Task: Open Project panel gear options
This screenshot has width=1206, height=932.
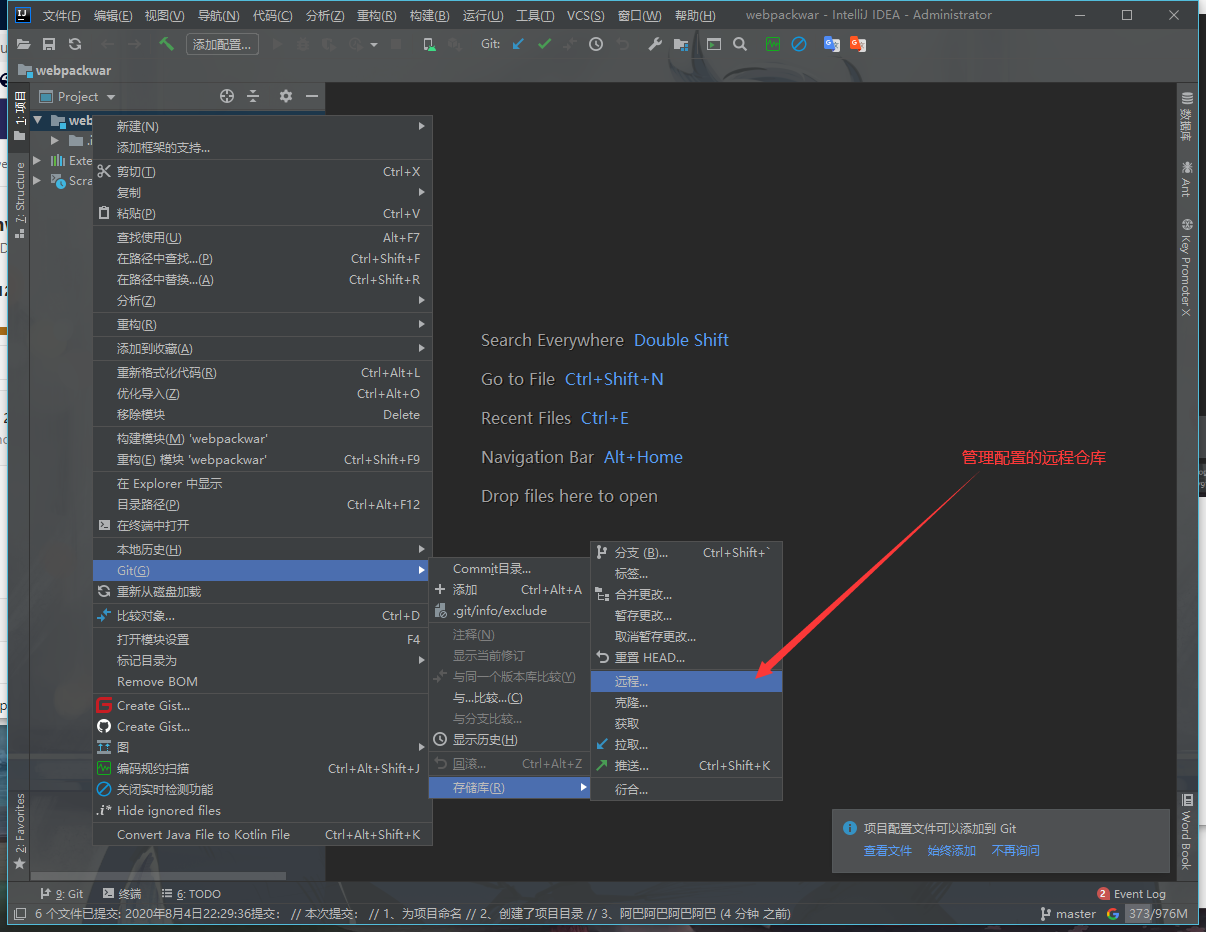Action: [286, 96]
